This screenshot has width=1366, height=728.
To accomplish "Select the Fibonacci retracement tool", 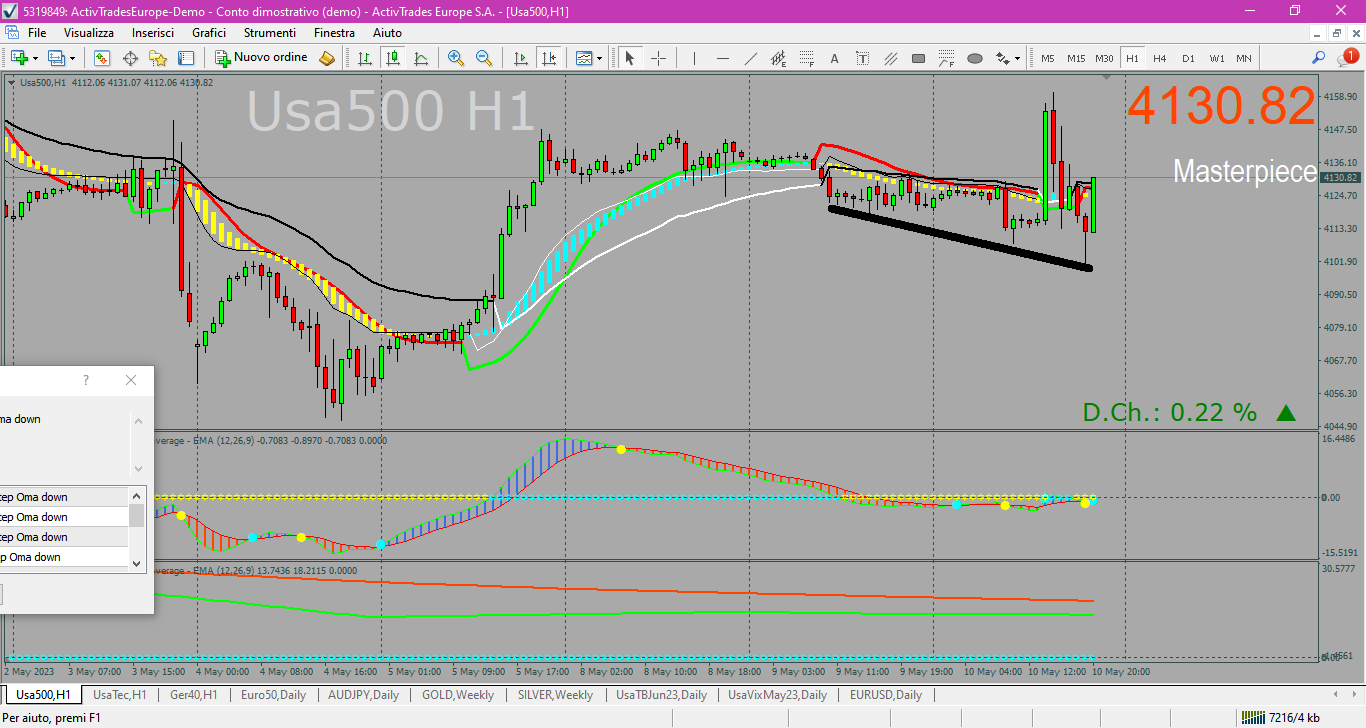I will (807, 58).
